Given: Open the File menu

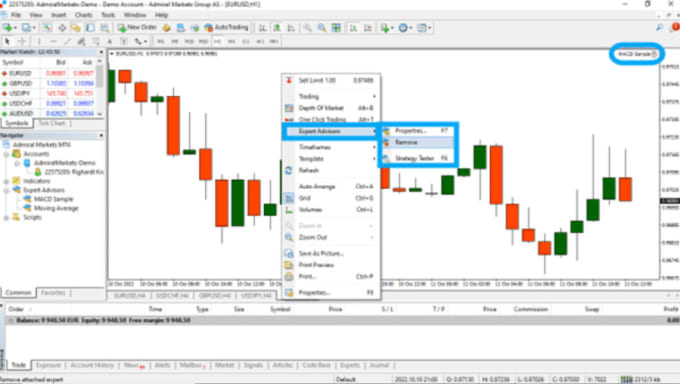Looking at the screenshot, I should [x=16, y=15].
